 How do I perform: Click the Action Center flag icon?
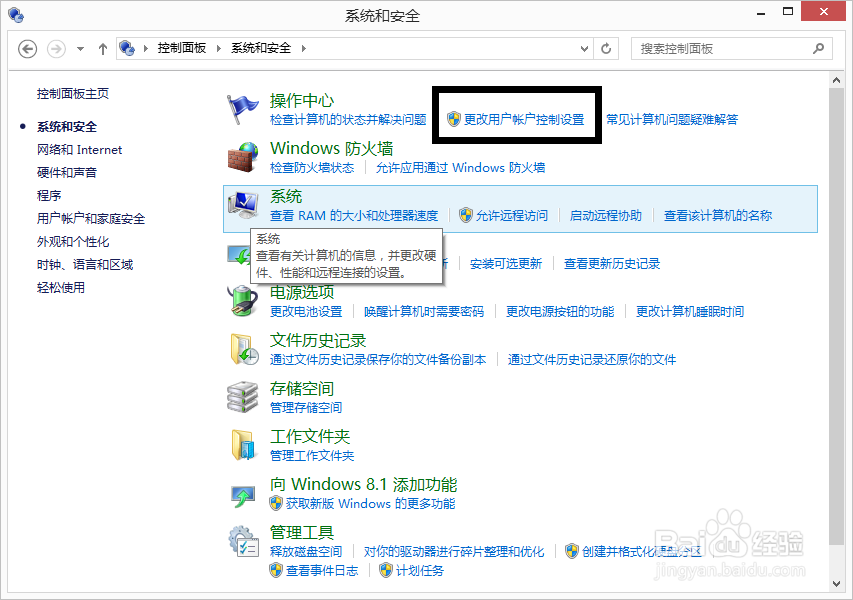click(x=242, y=109)
